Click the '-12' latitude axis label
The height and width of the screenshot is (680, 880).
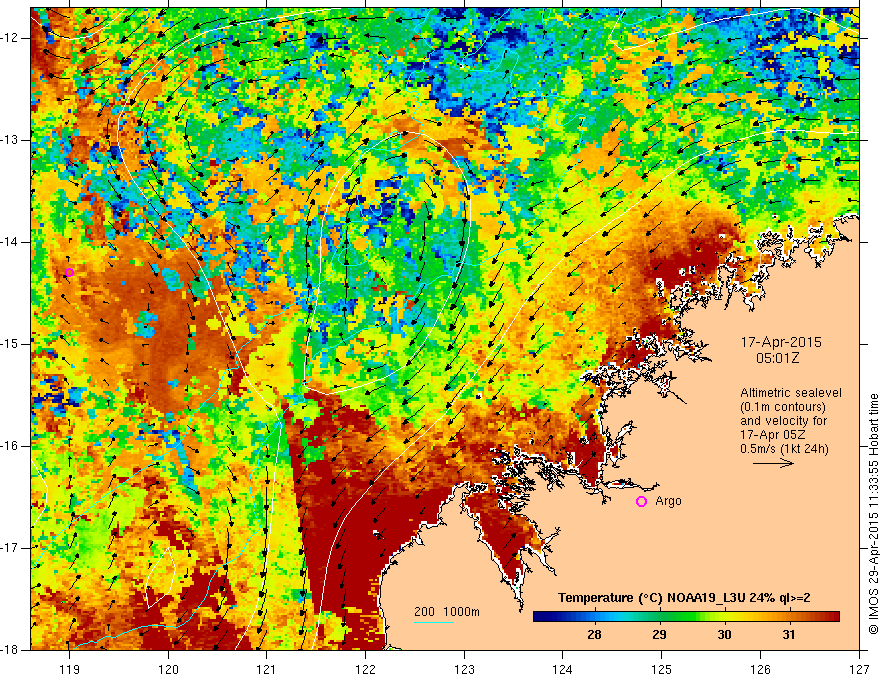click(x=11, y=38)
